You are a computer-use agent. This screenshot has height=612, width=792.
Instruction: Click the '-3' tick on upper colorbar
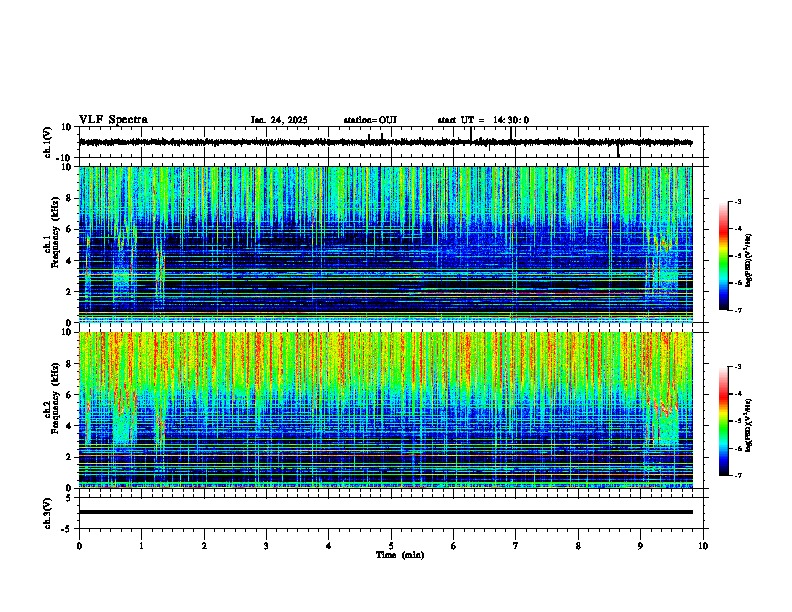(x=737, y=202)
